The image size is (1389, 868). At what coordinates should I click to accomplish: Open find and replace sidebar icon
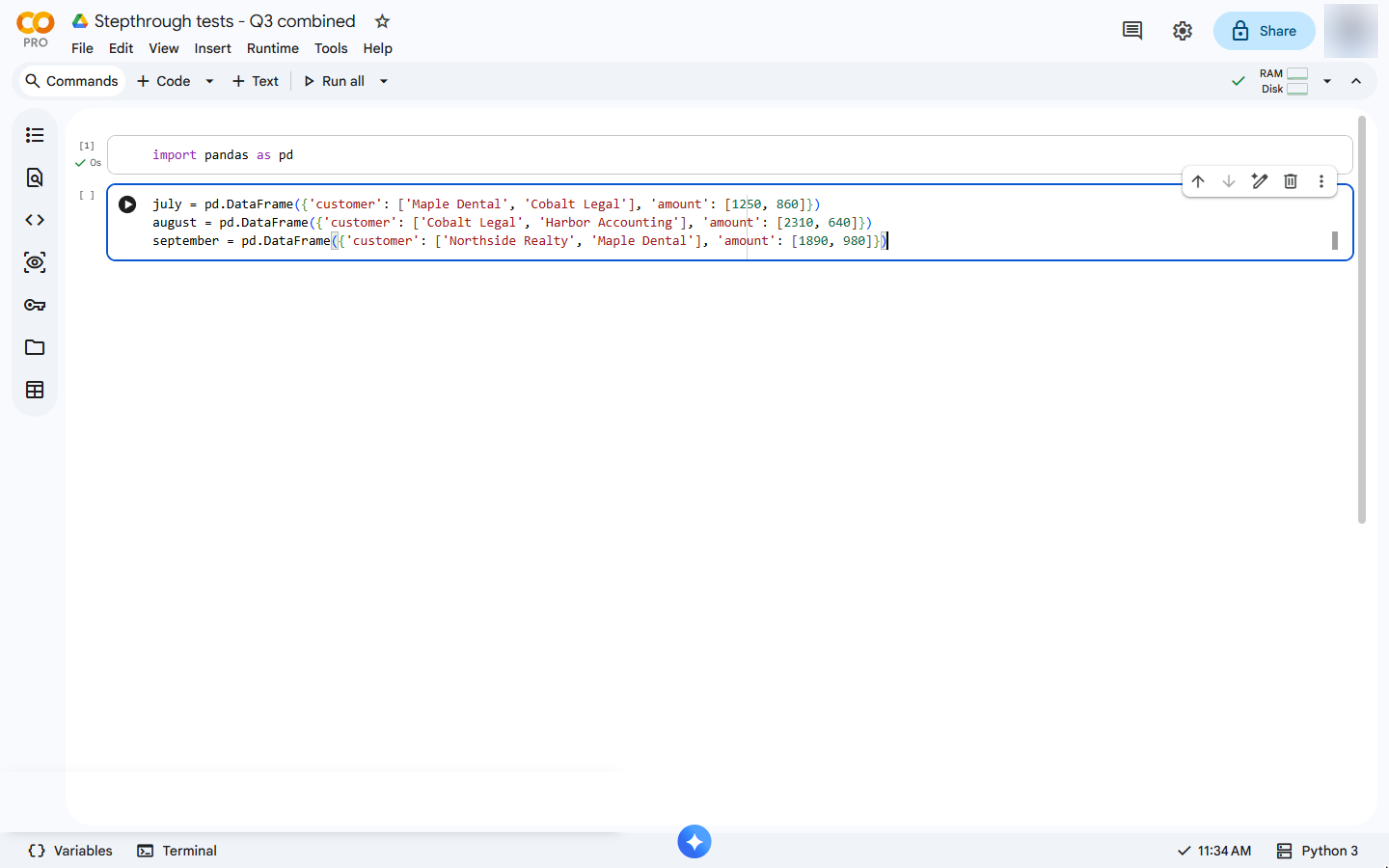coord(35,178)
